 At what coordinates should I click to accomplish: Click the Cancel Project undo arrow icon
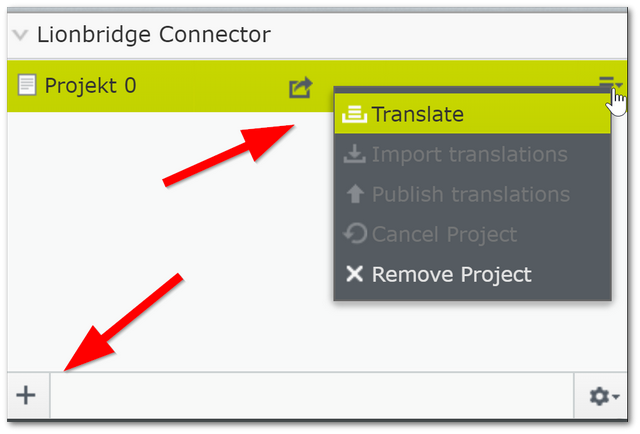[354, 234]
